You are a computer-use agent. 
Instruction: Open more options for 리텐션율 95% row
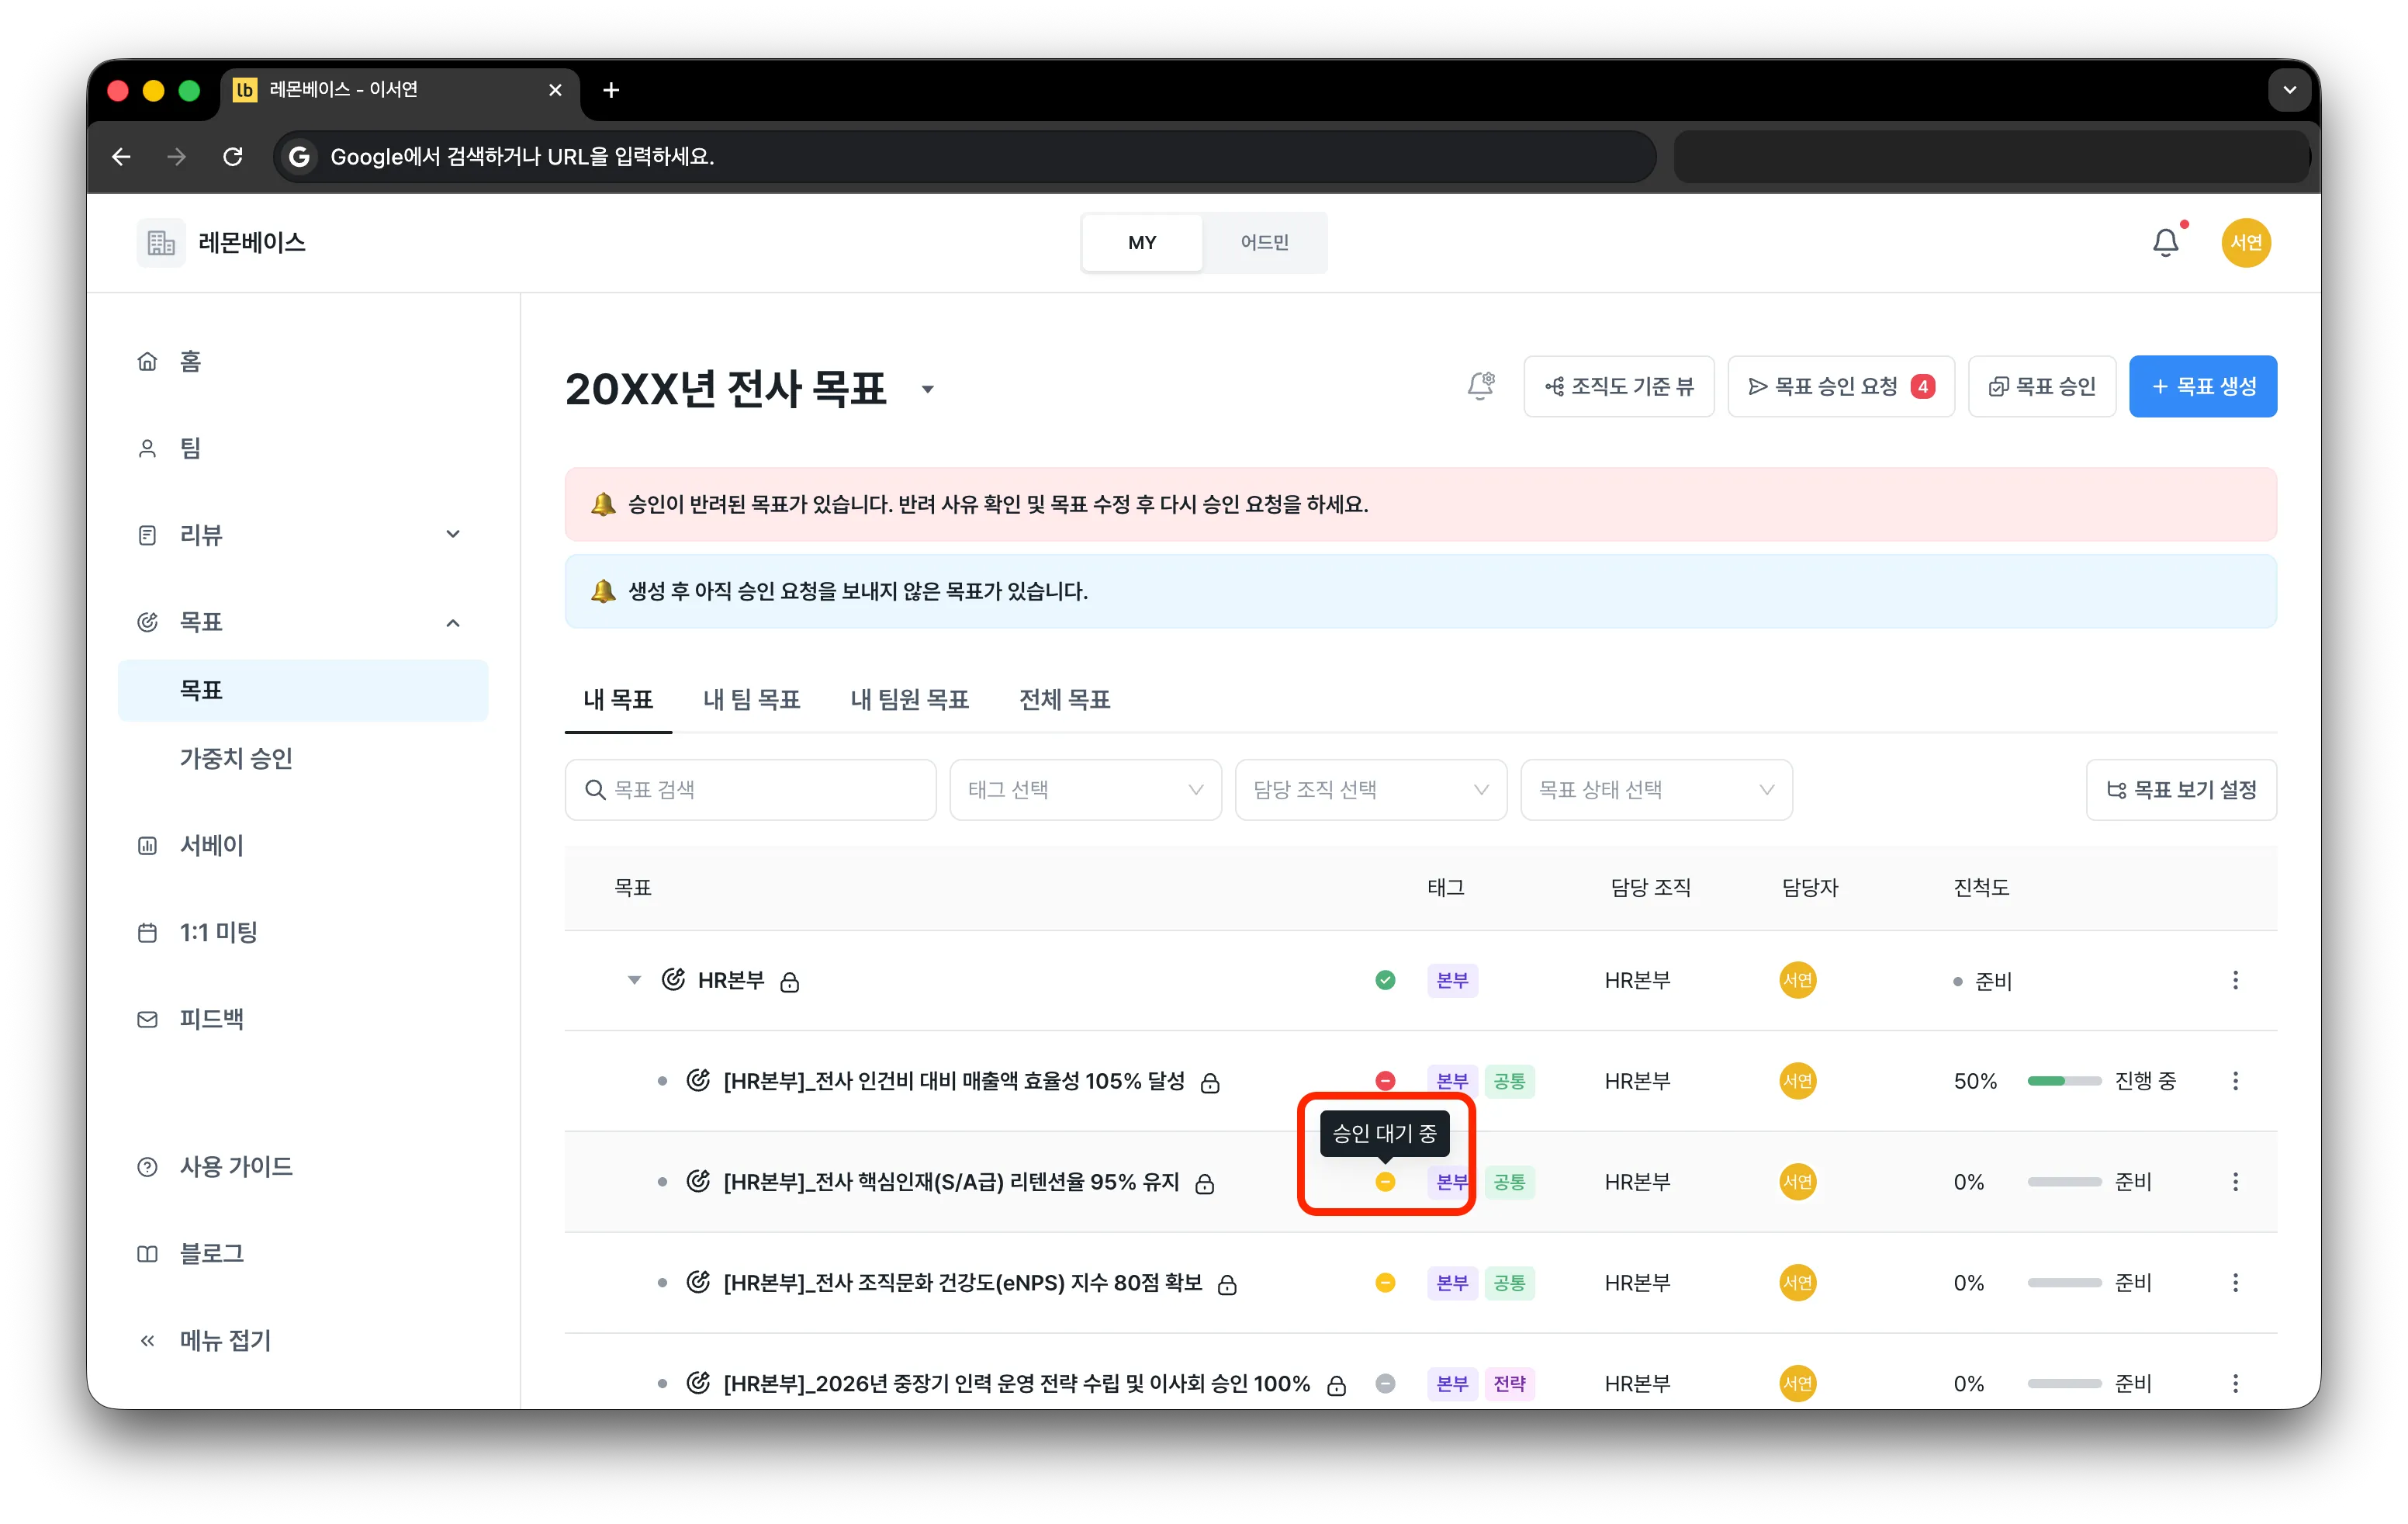point(2235,1182)
